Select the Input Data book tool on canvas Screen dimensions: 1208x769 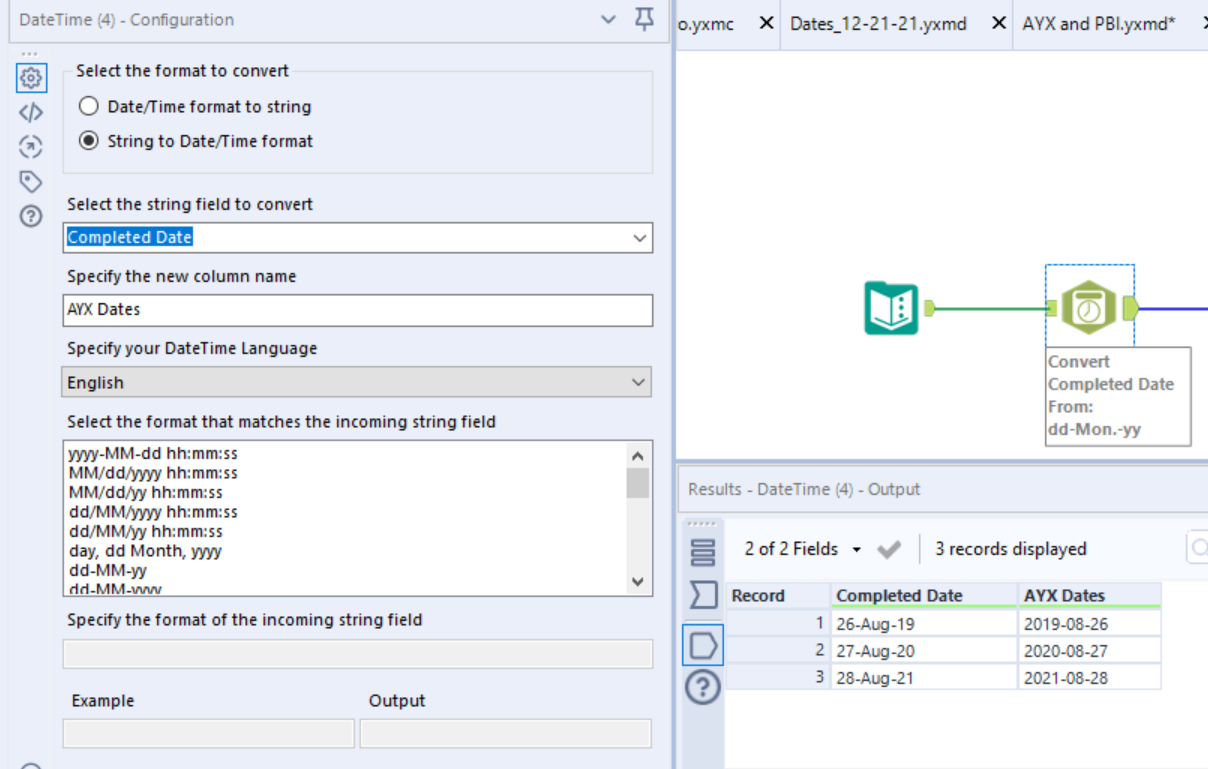pyautogui.click(x=891, y=308)
